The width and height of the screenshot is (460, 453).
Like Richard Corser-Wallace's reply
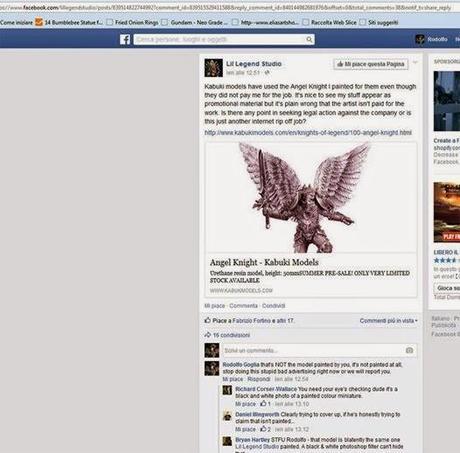(x=245, y=404)
